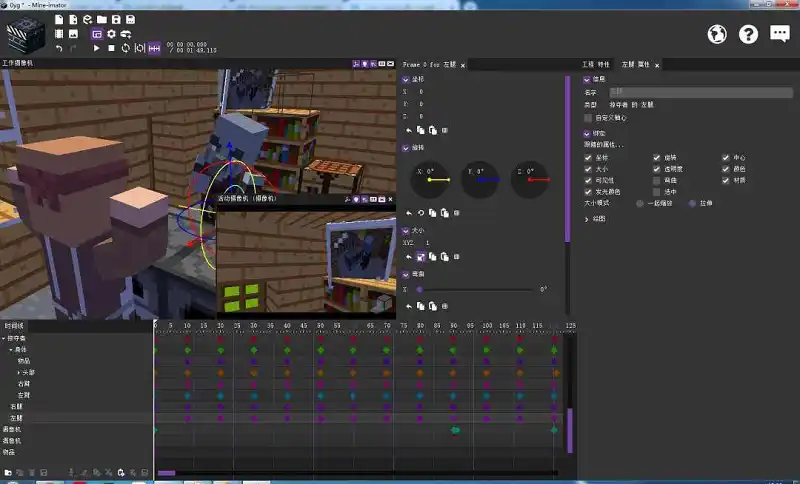800x484 pixels.
Task: Toggle 透明度 inherit checkbox
Action: coord(657,169)
